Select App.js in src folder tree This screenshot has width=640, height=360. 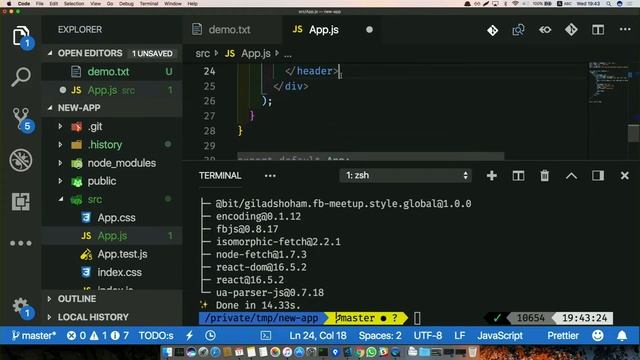pyautogui.click(x=112, y=236)
